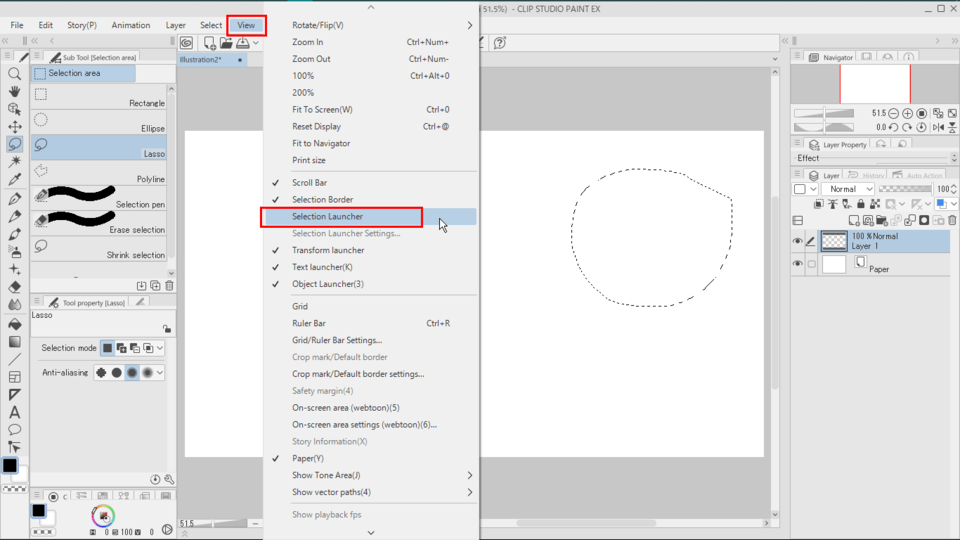Viewport: 960px width, 540px height.
Task: Toggle visibility of Paper layer
Action: [797, 265]
